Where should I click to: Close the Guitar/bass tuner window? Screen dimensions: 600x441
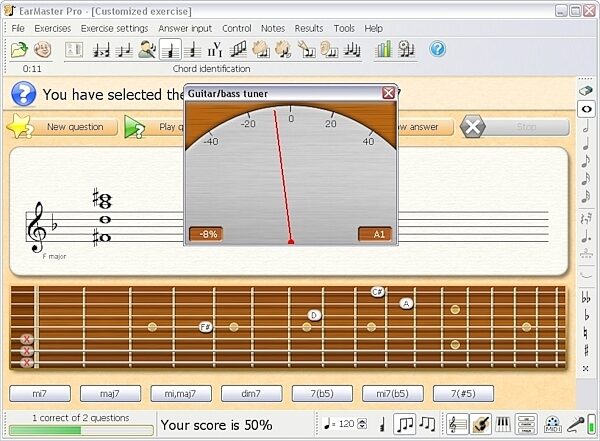[388, 93]
